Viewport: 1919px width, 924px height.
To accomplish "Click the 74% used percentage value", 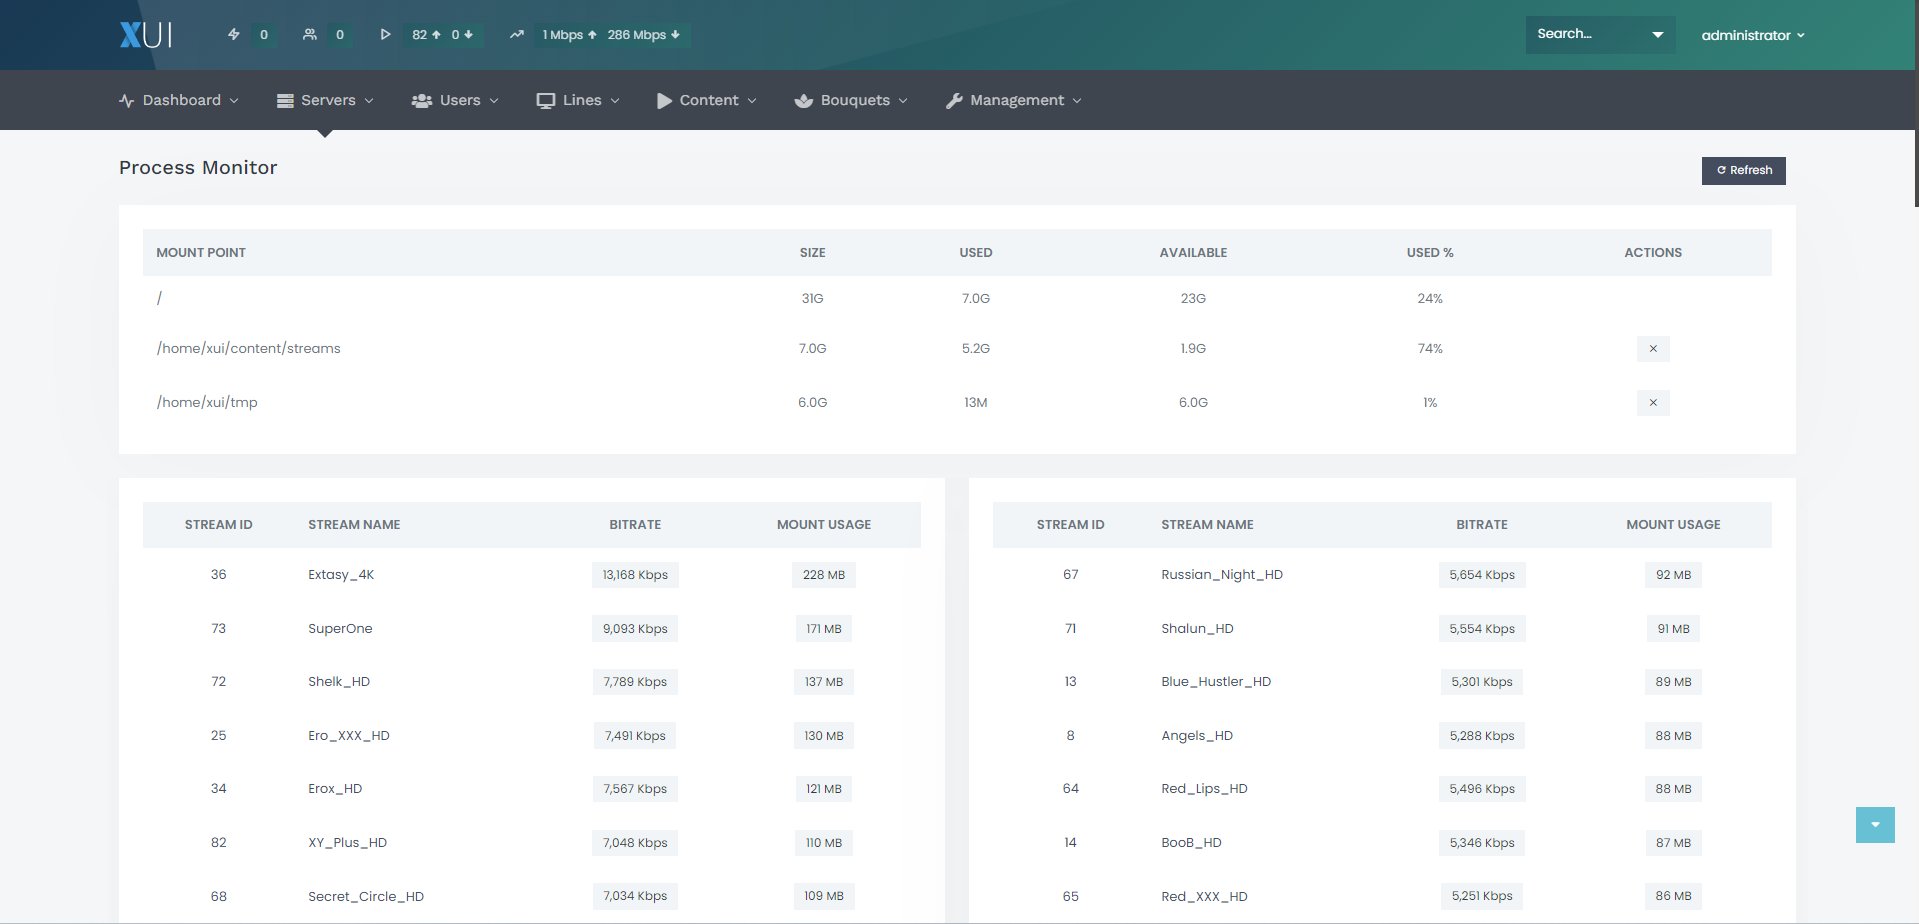I will coord(1430,349).
